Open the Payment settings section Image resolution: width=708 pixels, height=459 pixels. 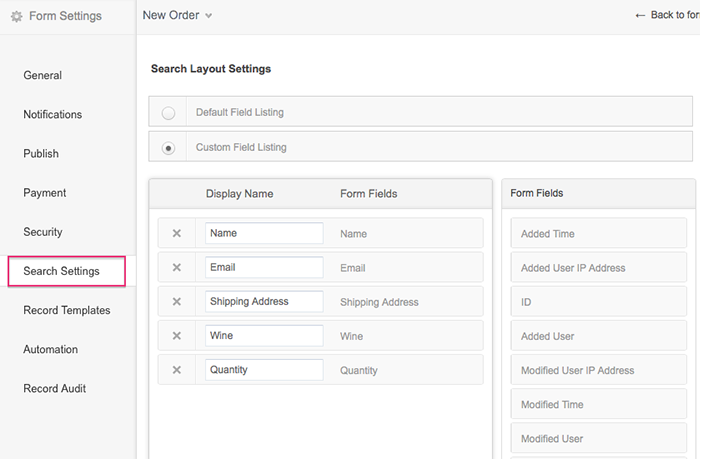(x=45, y=193)
